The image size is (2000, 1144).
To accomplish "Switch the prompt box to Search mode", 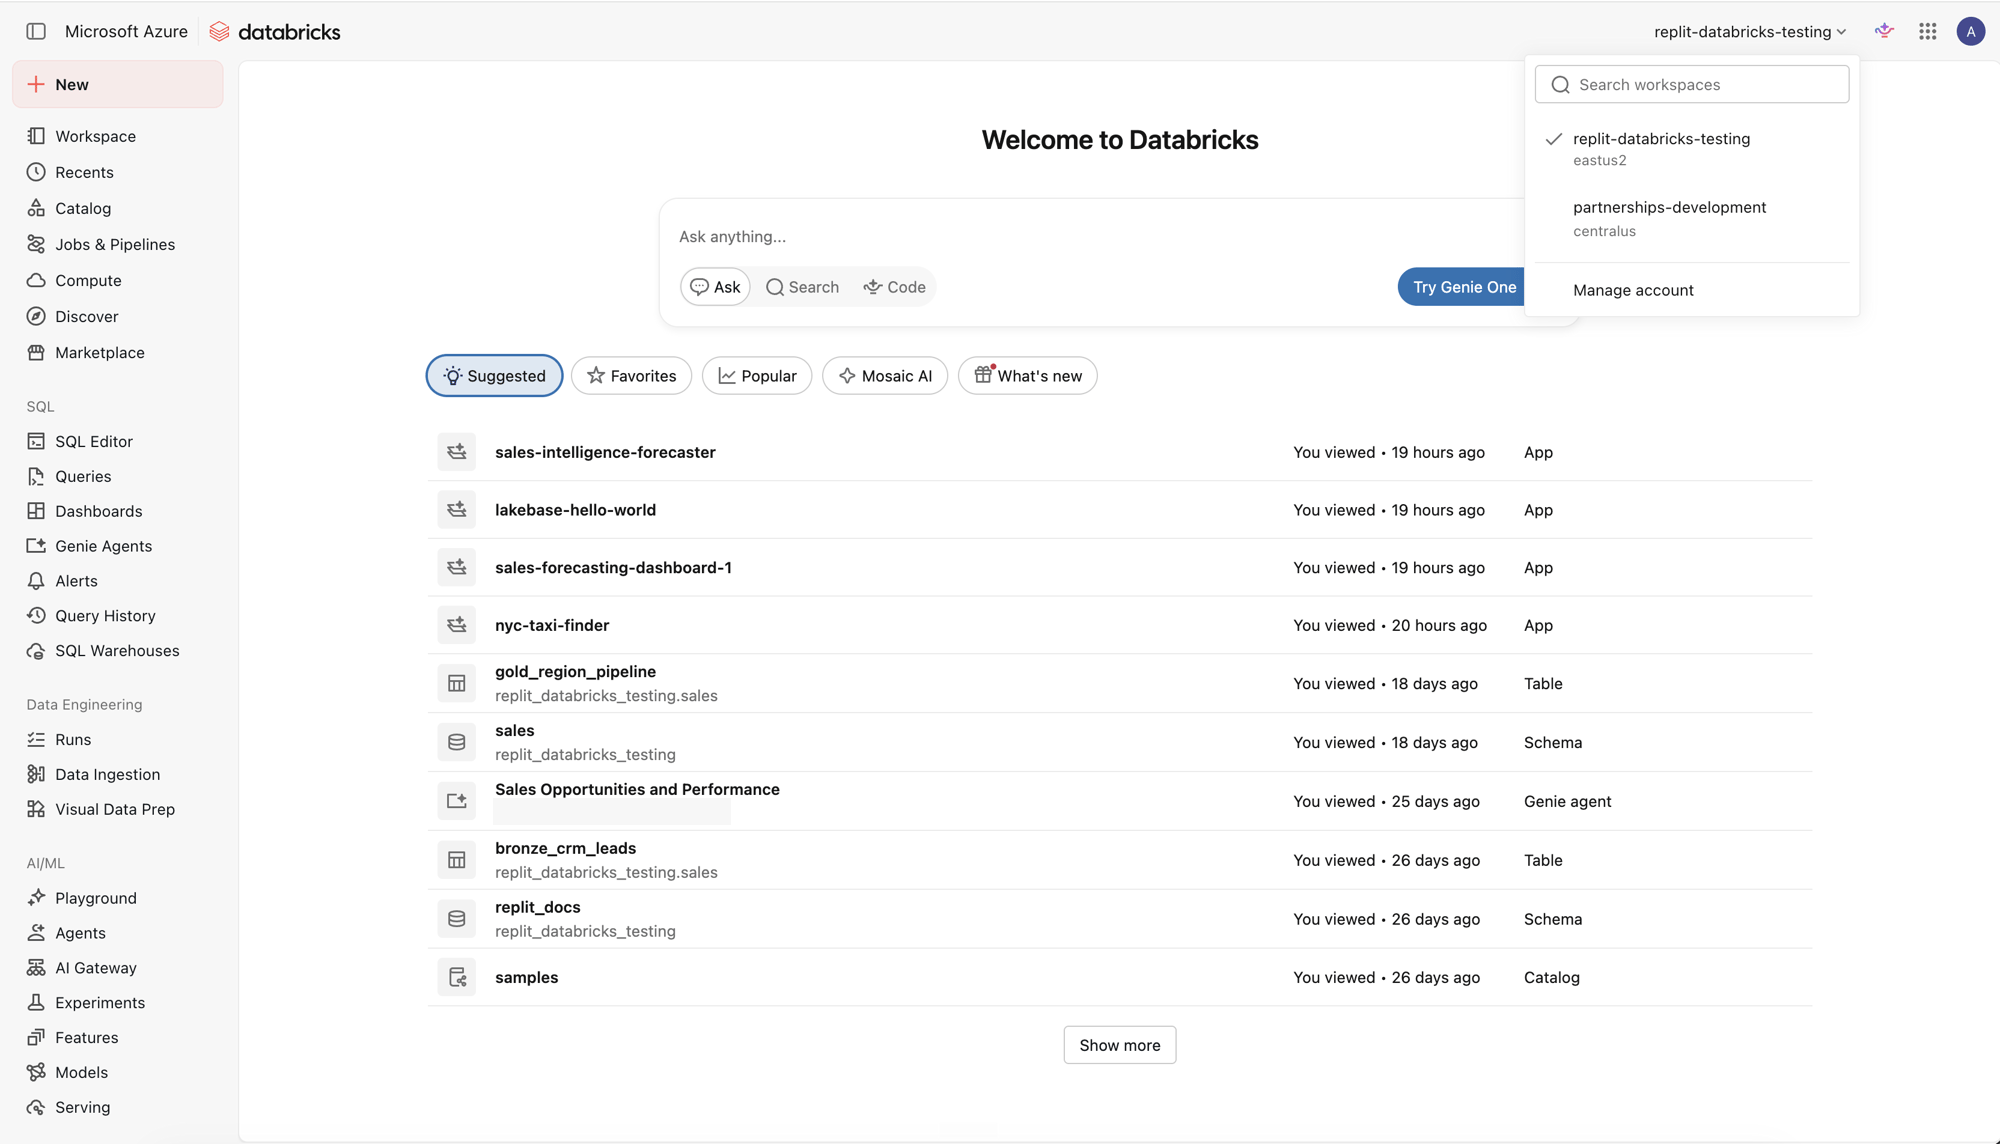I will (x=802, y=287).
